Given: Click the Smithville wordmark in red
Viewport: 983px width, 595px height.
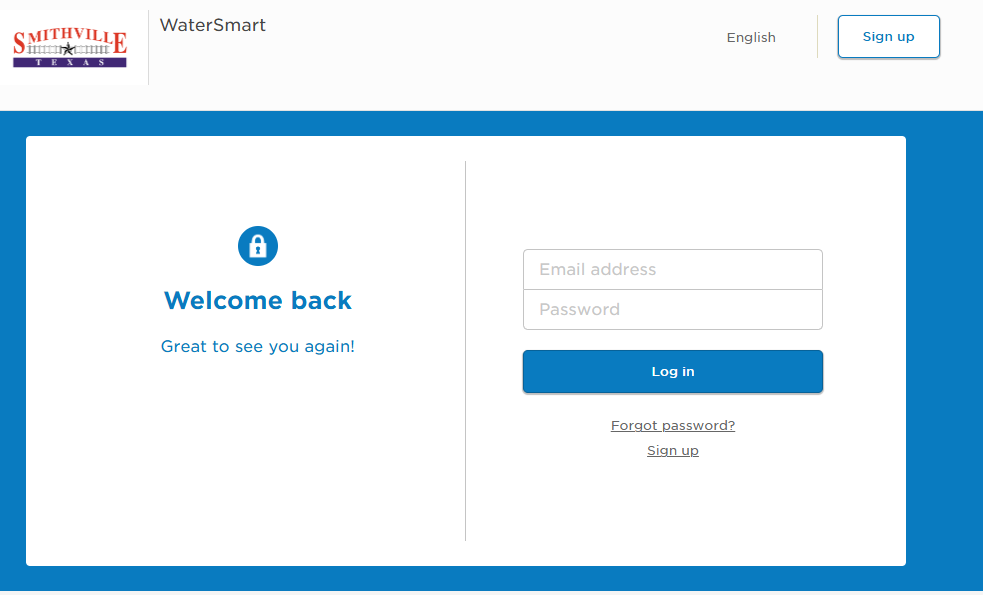Looking at the screenshot, I should [68, 38].
